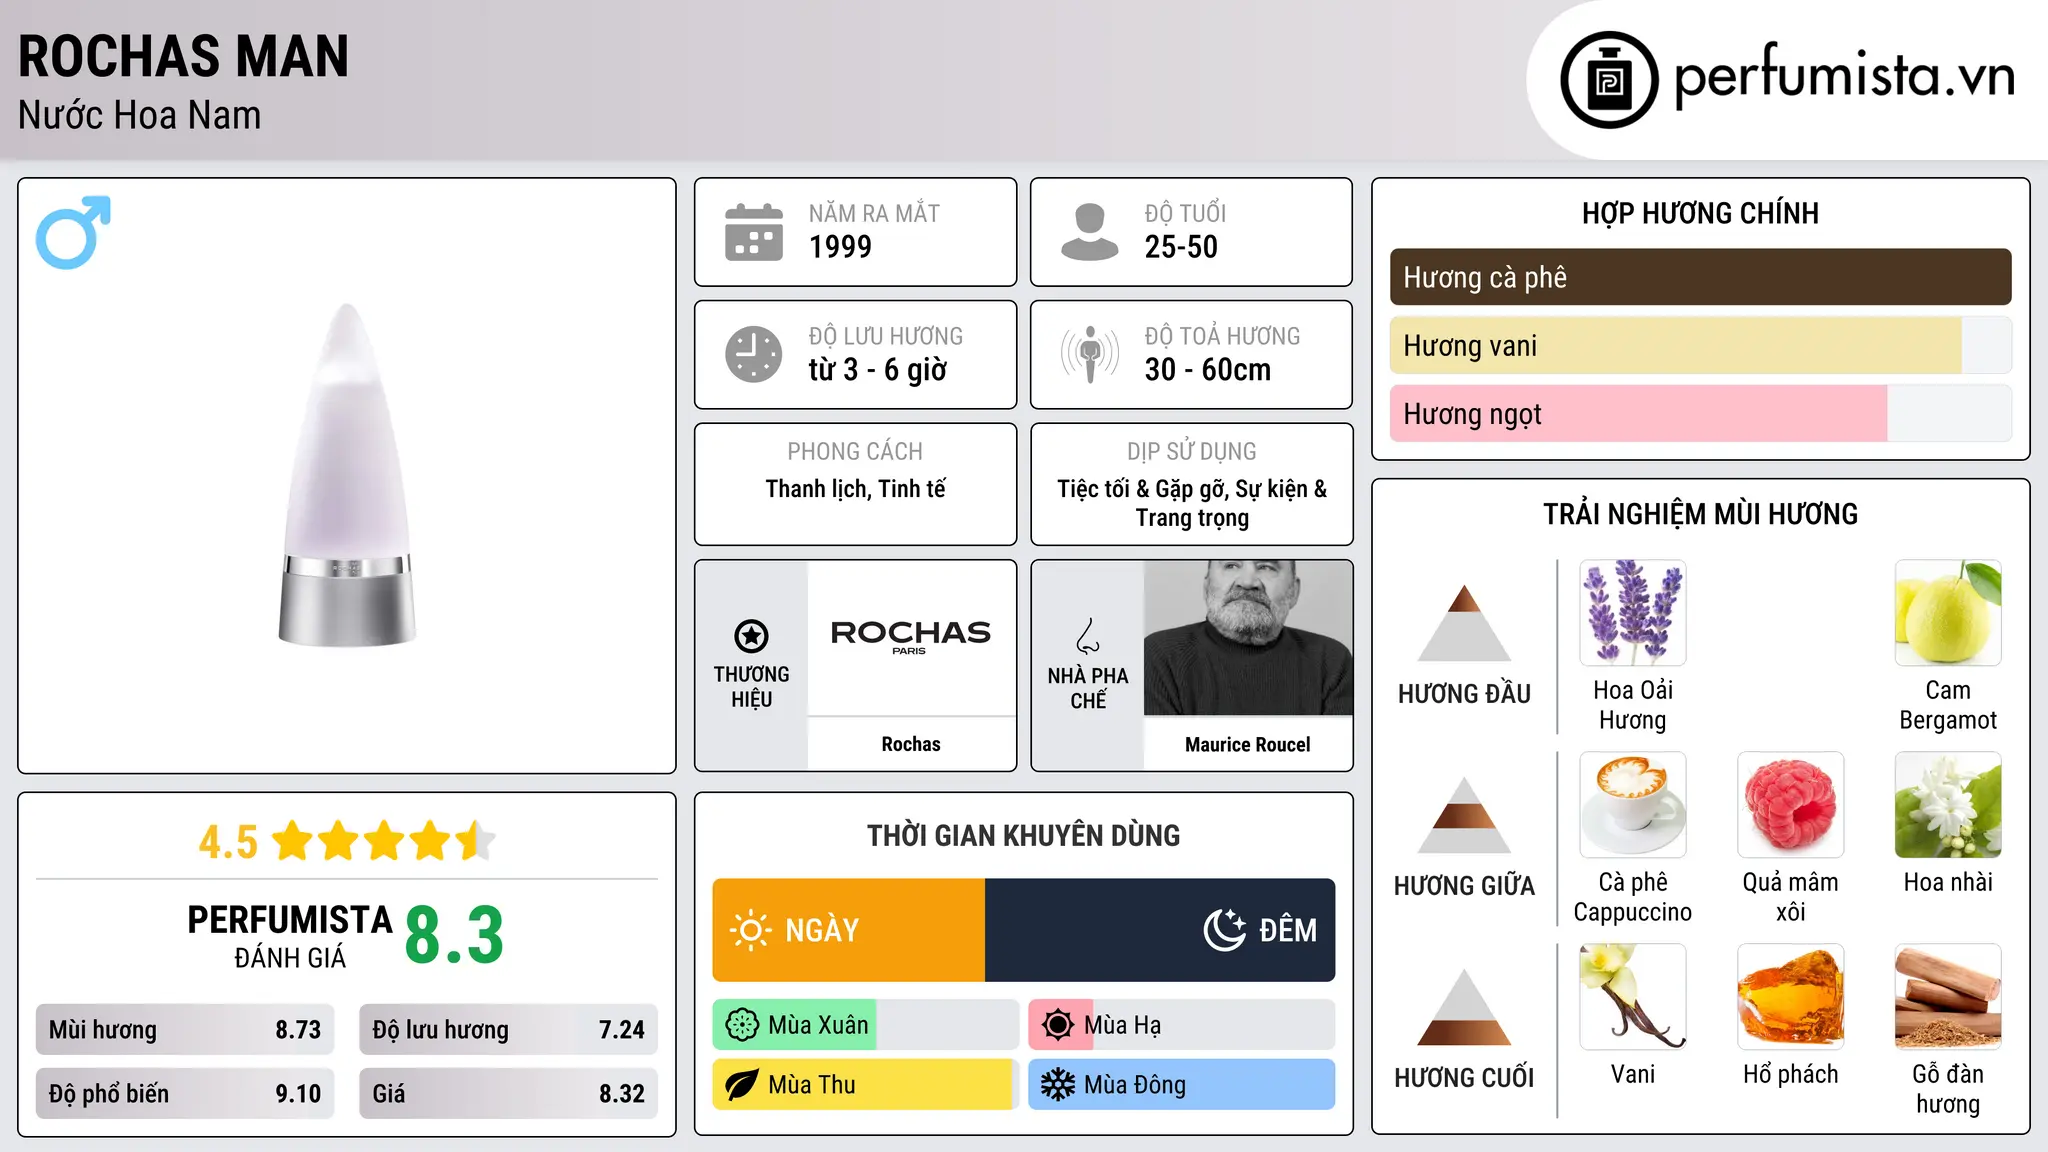Select the Quả mâm xôi raspberry image
The height and width of the screenshot is (1152, 2048).
1791,805
